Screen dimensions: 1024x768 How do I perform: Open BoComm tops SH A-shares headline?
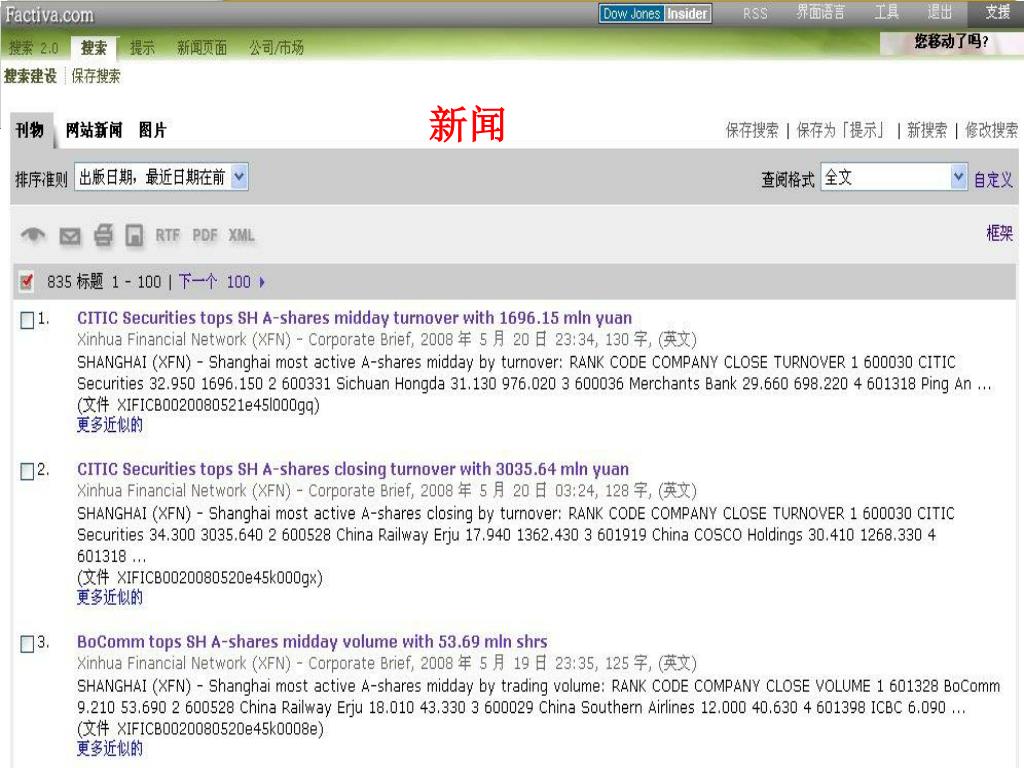pos(312,642)
